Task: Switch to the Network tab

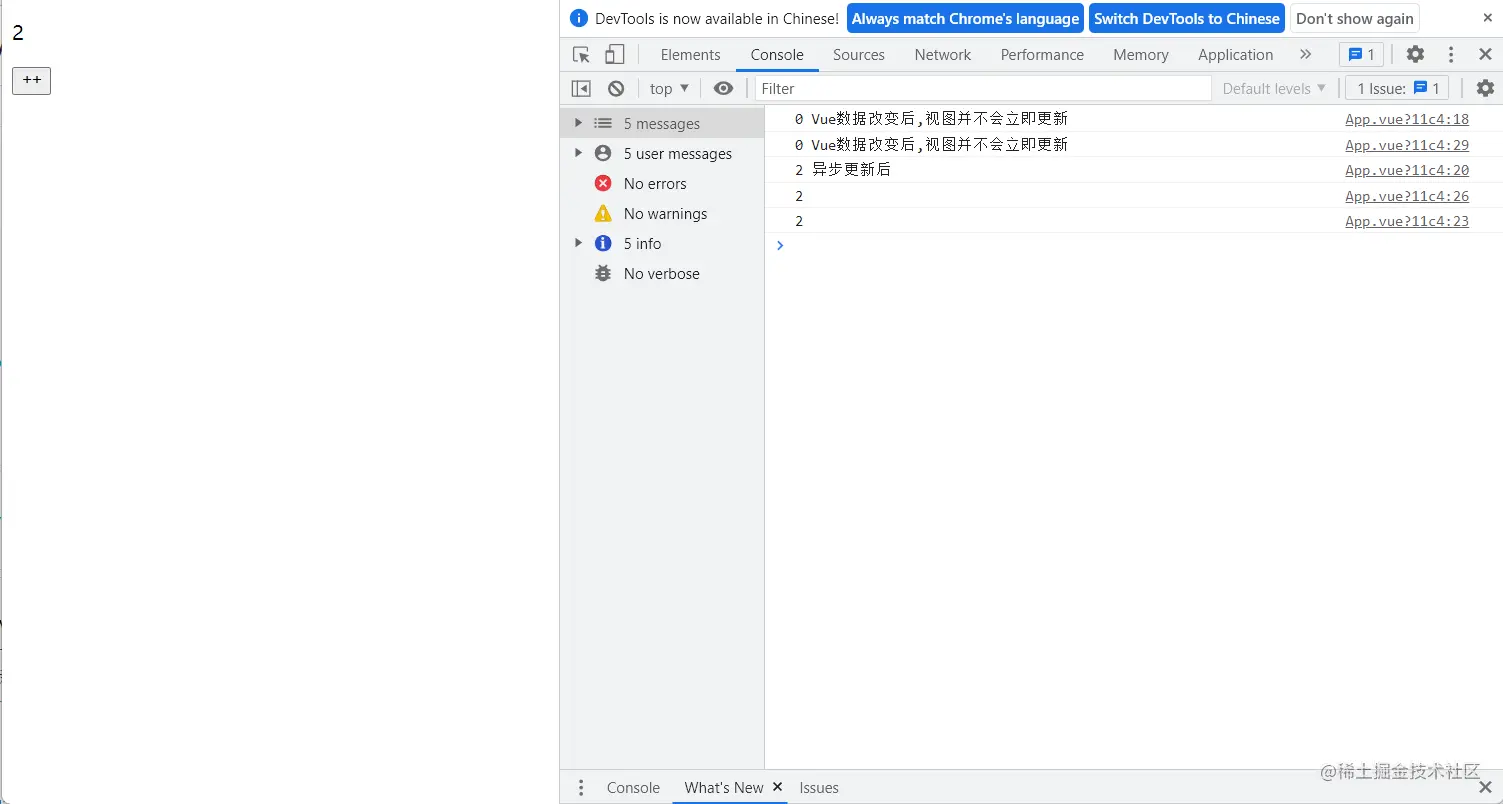Action: 943,55
